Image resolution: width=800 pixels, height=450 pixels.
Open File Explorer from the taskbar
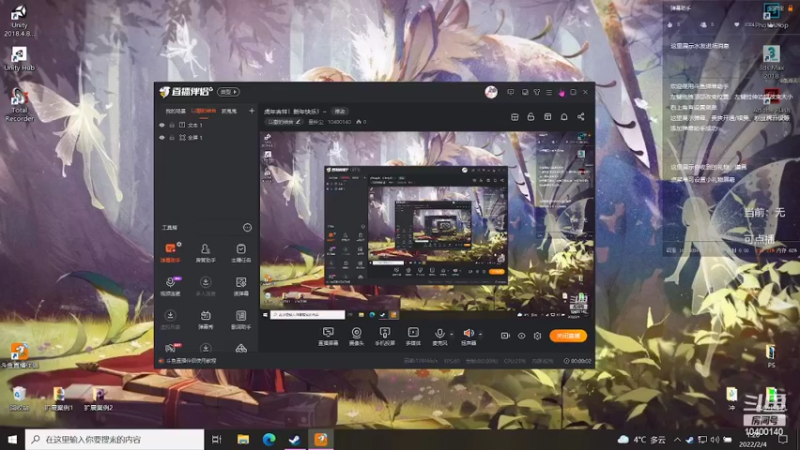click(x=243, y=439)
